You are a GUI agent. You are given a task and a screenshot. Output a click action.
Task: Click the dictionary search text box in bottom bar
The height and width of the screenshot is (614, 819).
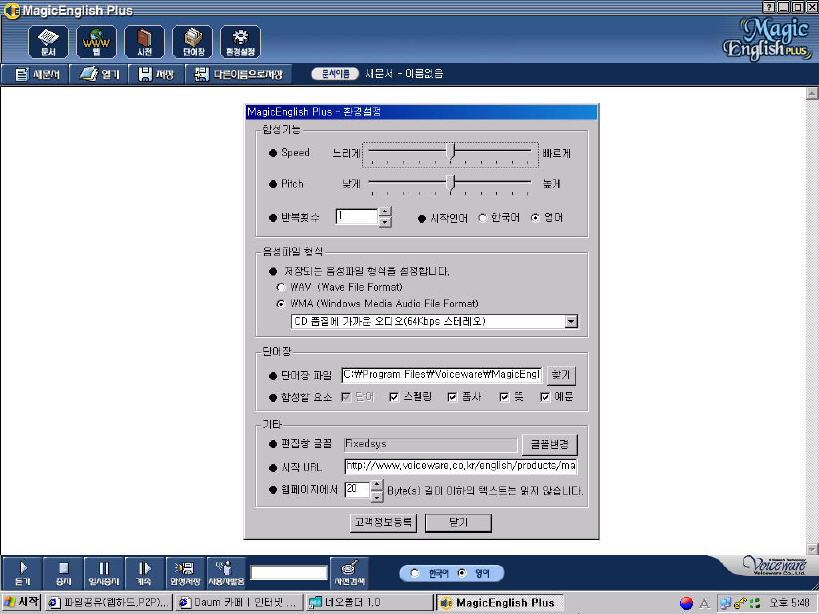pyautogui.click(x=289, y=573)
